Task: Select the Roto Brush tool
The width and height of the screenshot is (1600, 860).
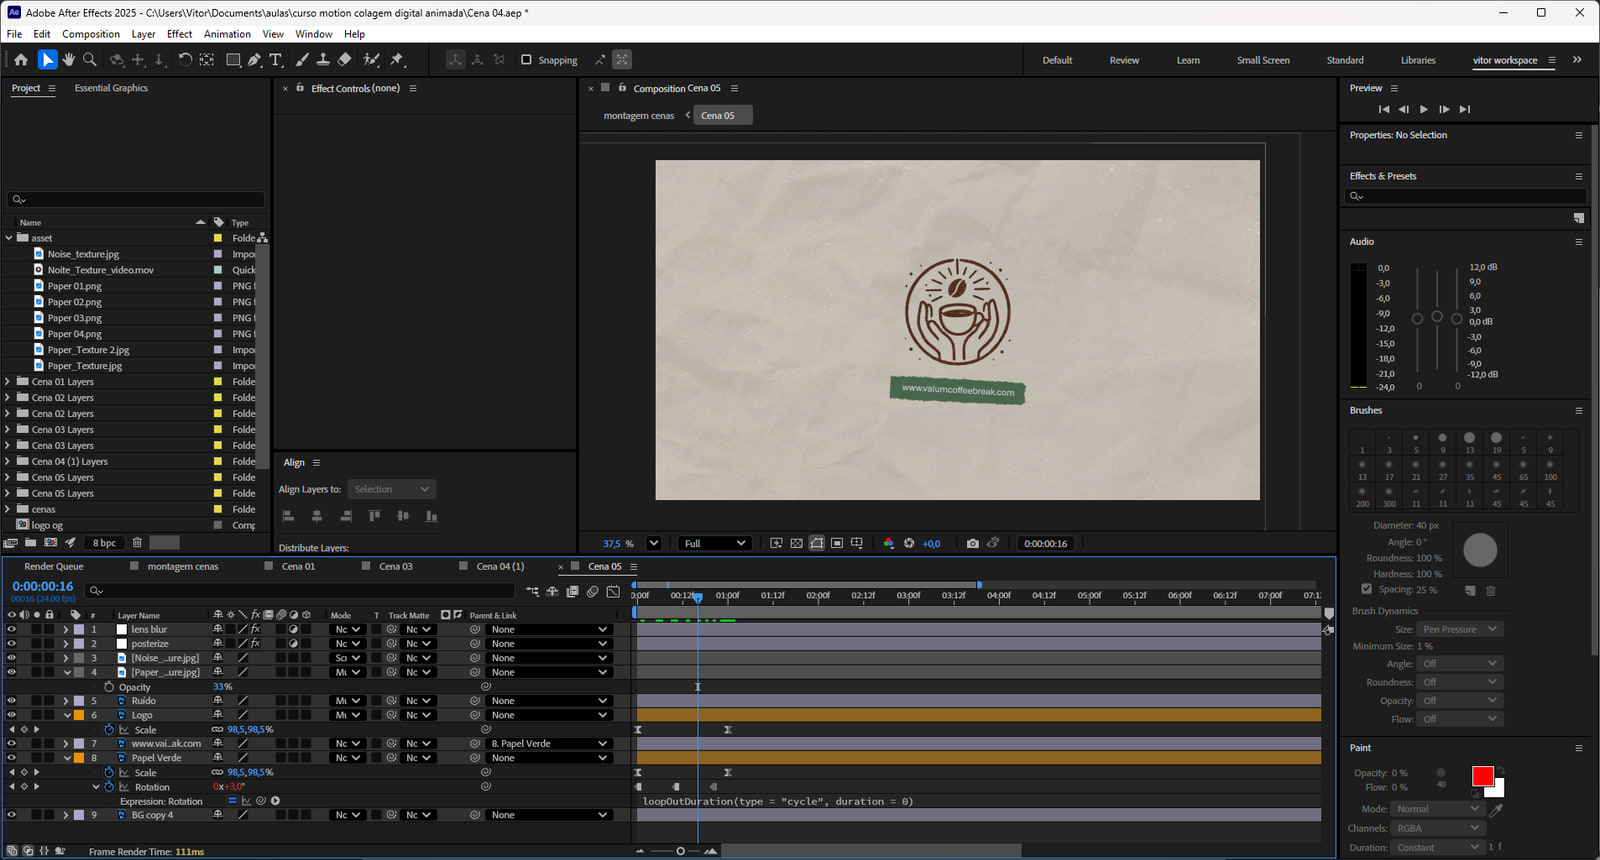Action: 372,60
